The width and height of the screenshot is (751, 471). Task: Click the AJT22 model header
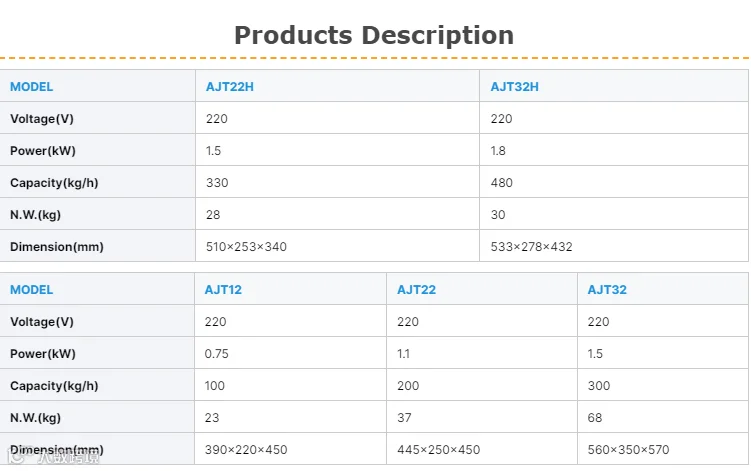click(x=416, y=290)
